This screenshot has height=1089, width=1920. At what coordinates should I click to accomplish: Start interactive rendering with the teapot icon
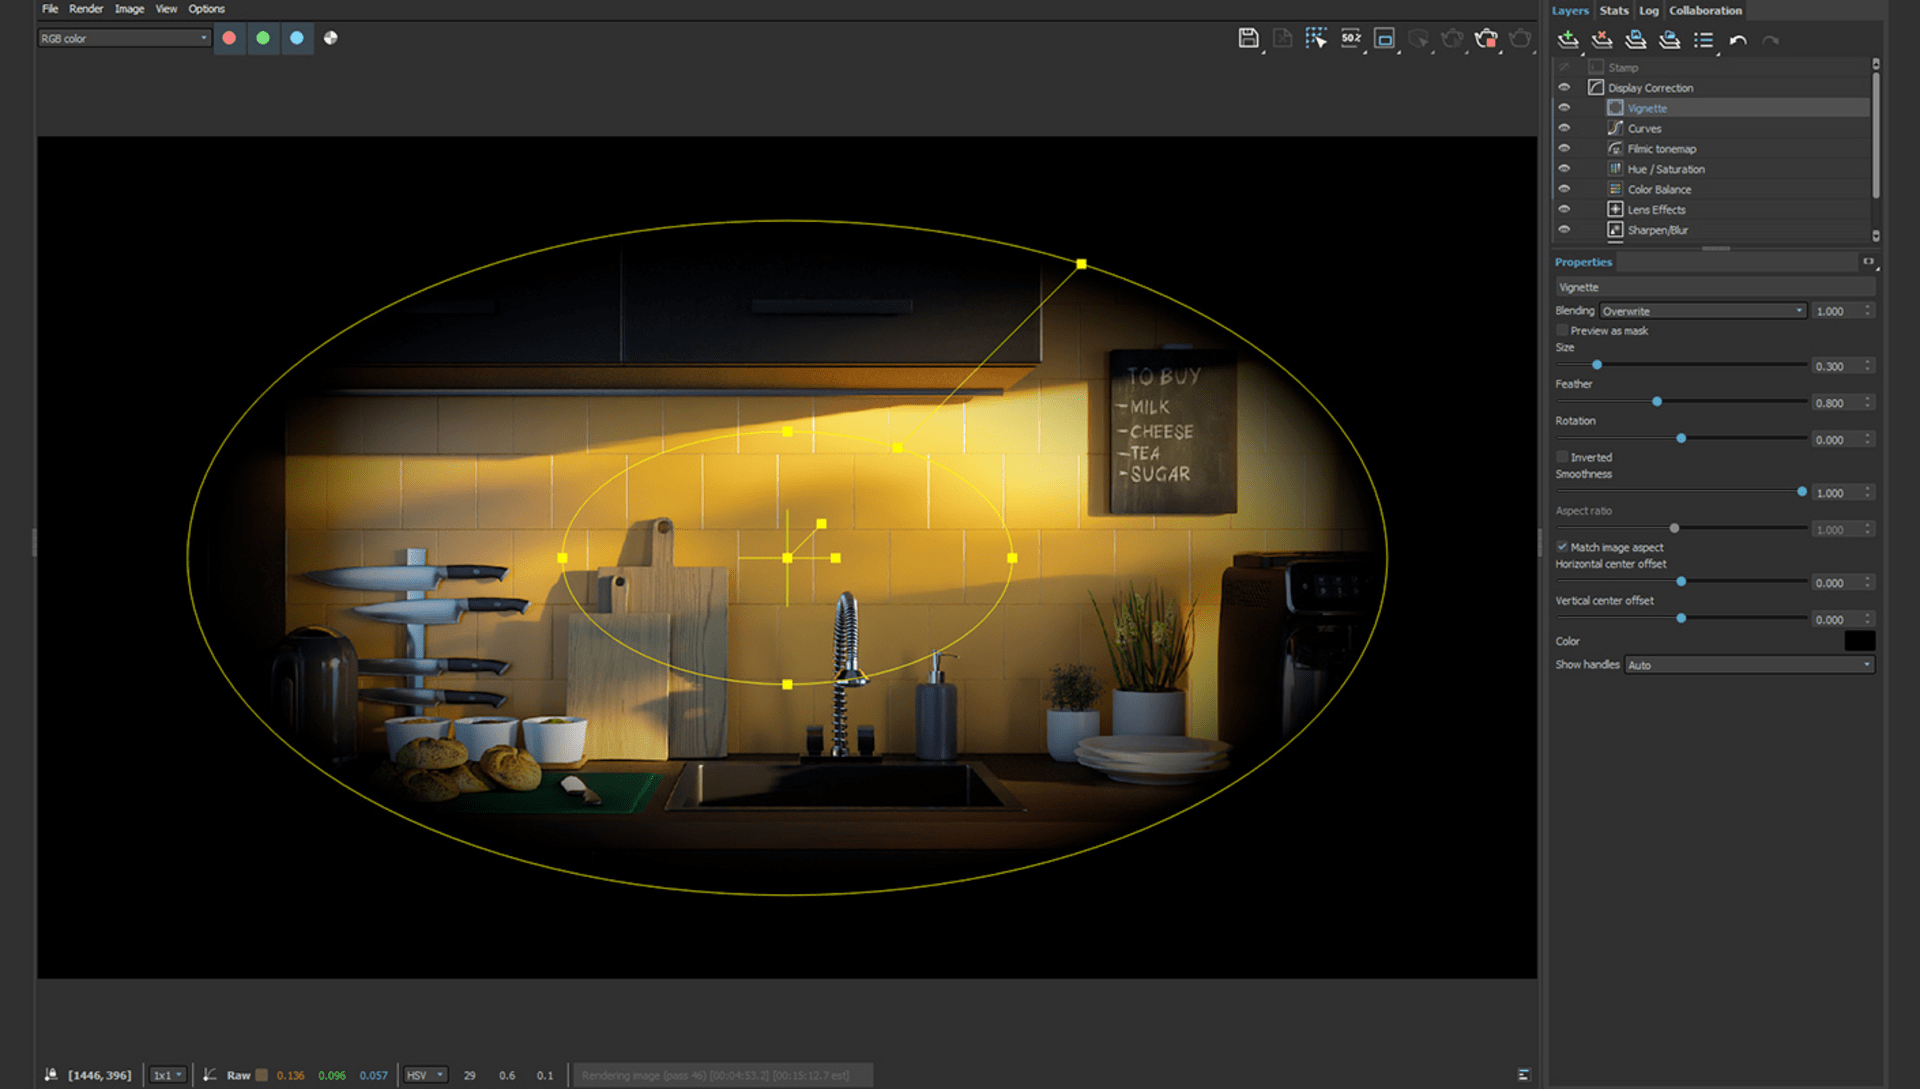1452,38
